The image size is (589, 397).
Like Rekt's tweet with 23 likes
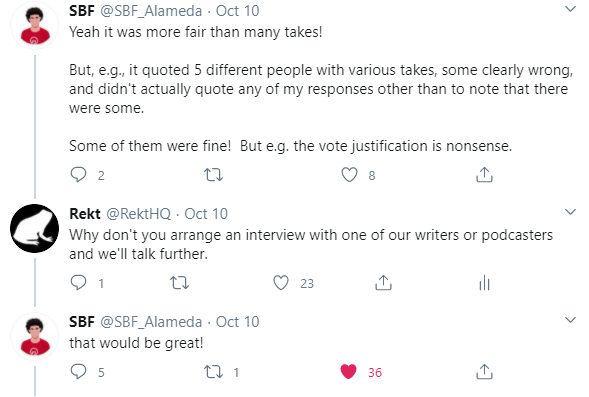(x=281, y=282)
